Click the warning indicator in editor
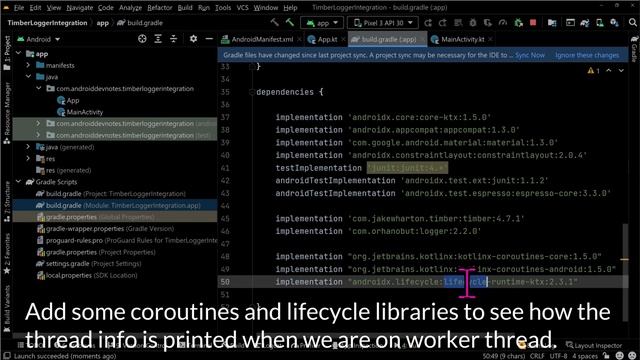640x360 pixels. click(593, 71)
